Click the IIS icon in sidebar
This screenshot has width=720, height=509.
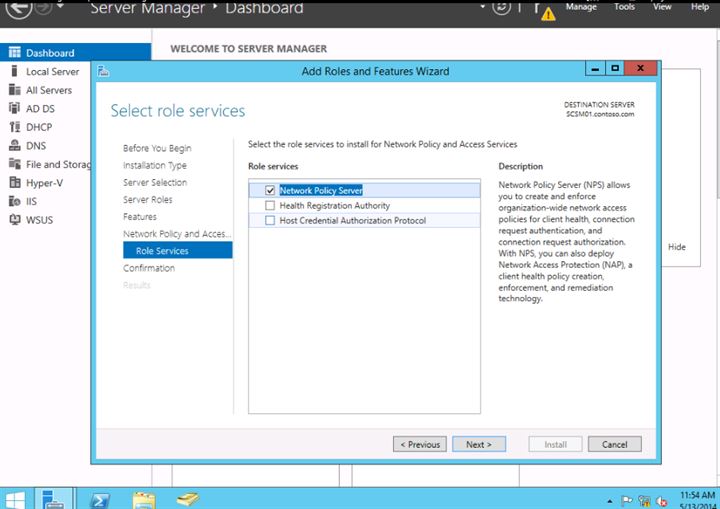coord(14,201)
